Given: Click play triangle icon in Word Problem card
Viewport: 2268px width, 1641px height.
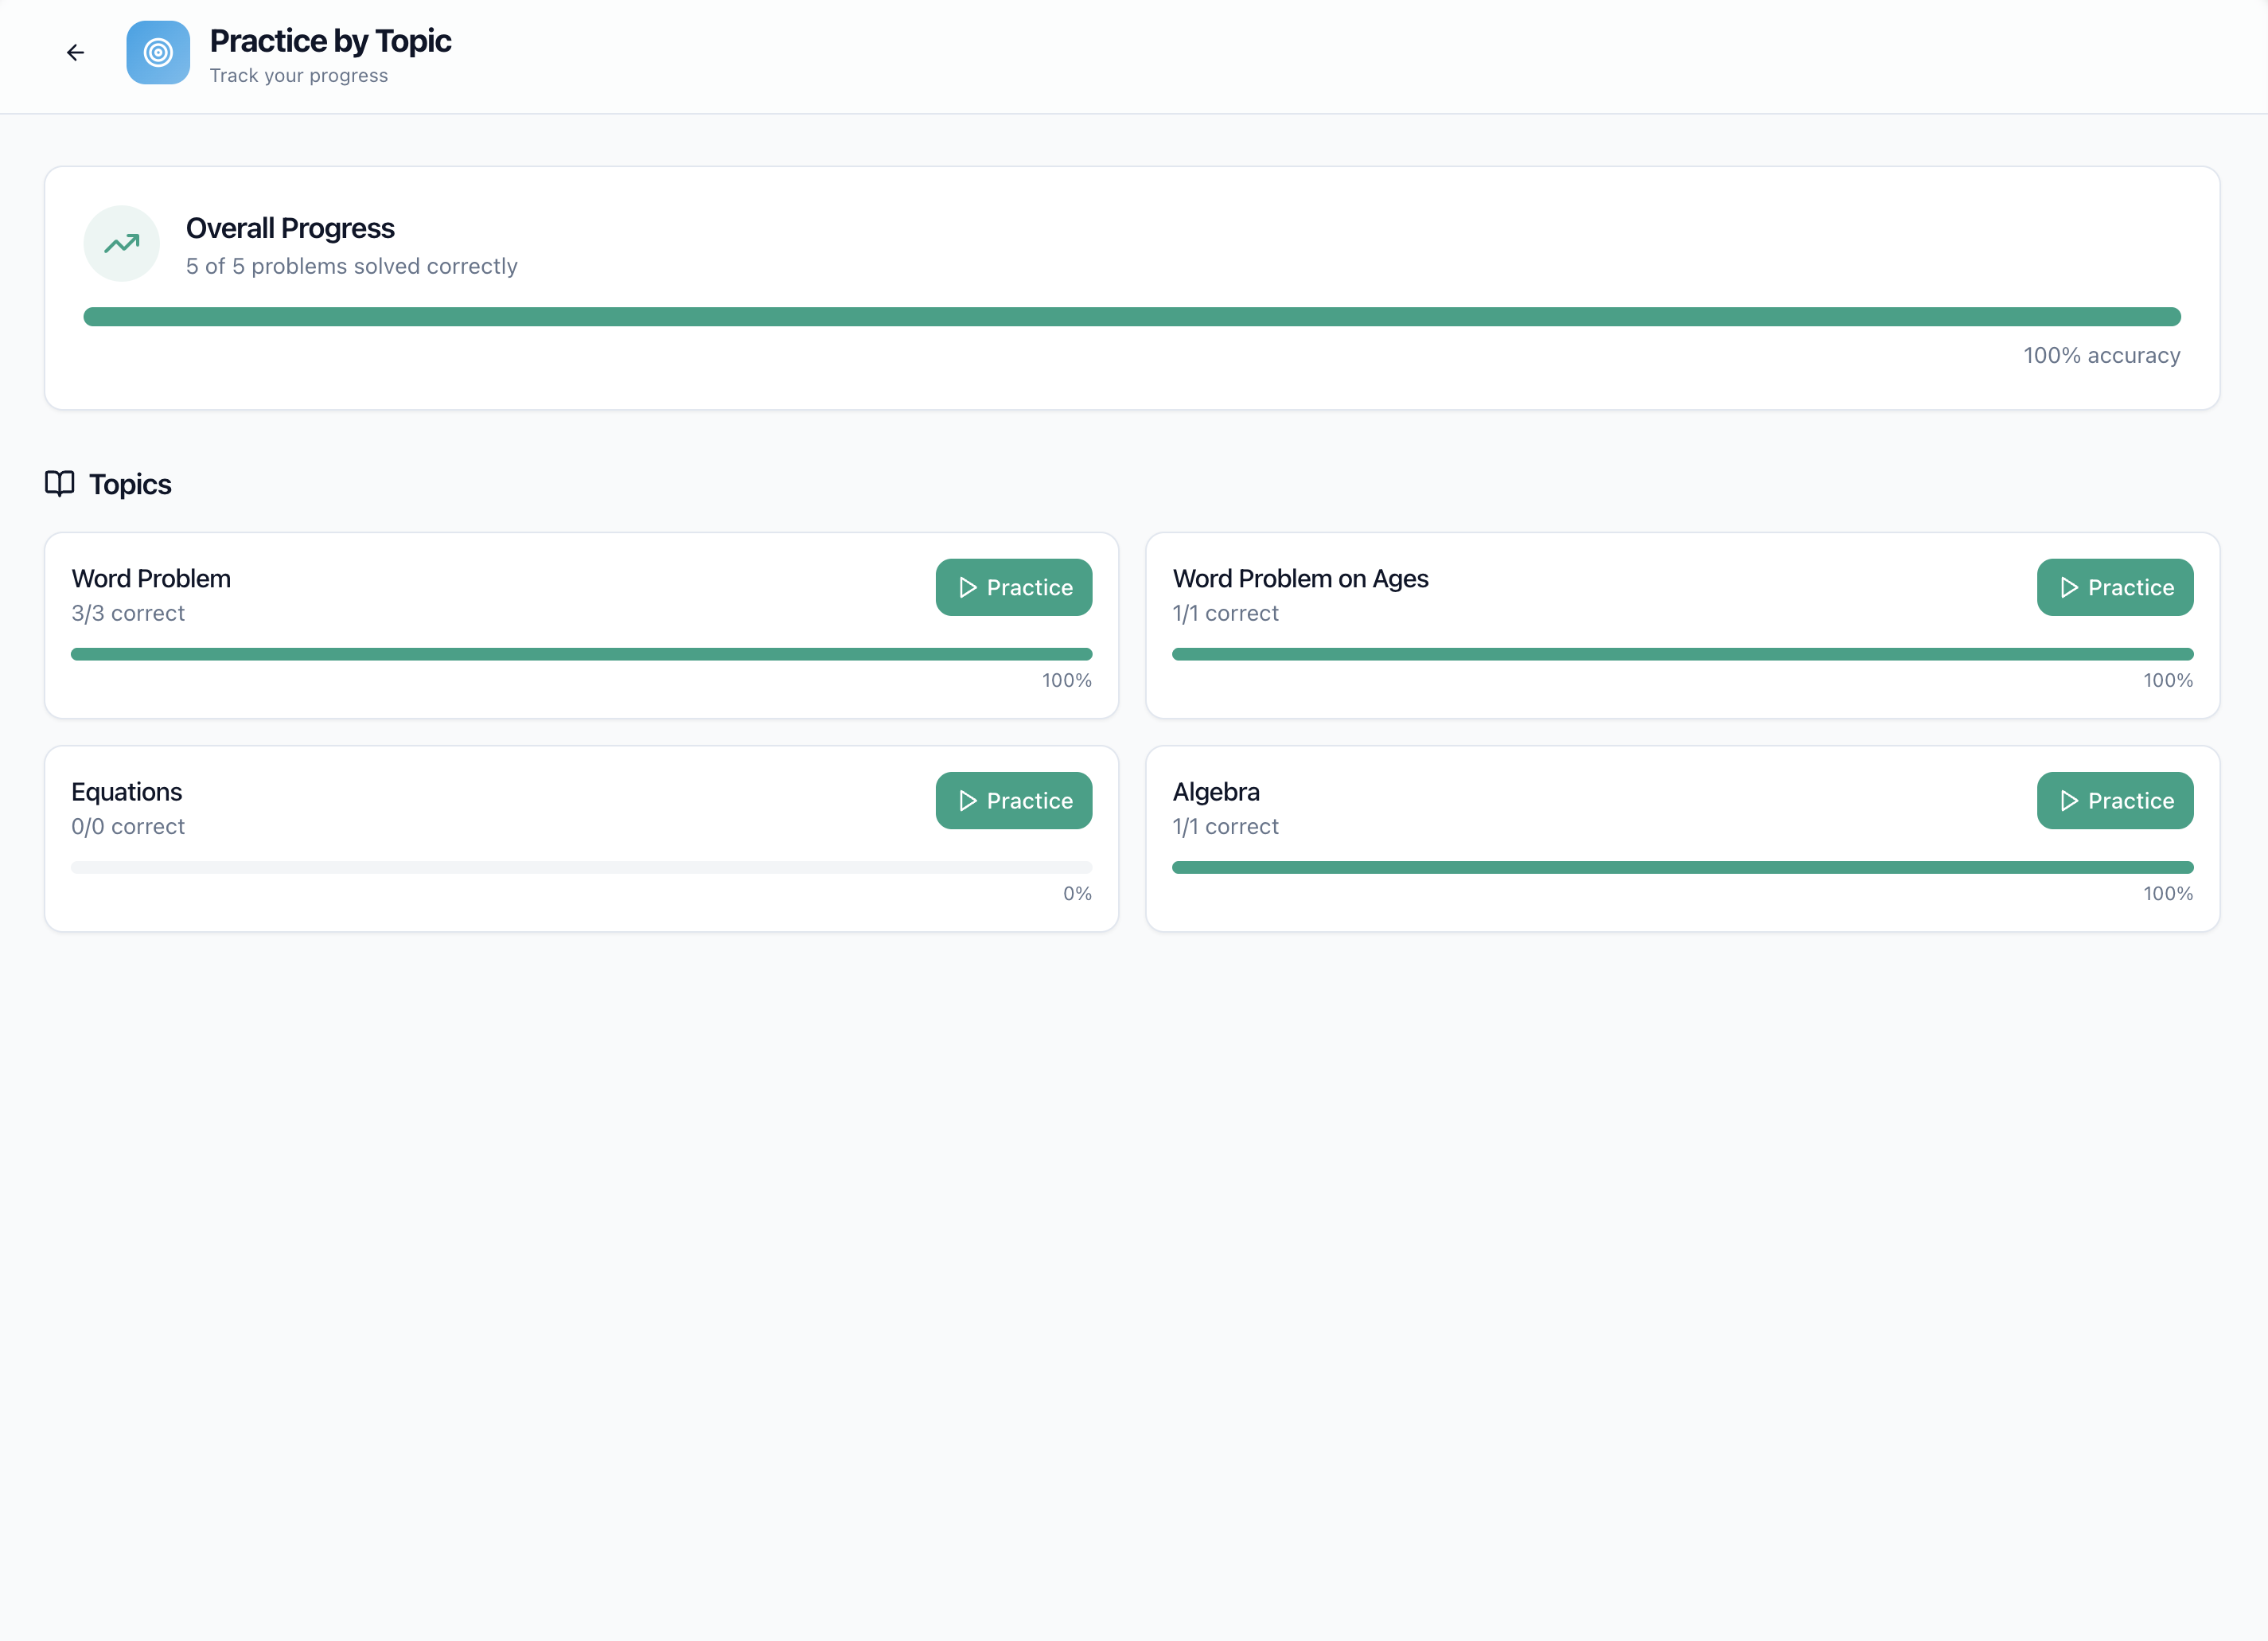Looking at the screenshot, I should (967, 588).
